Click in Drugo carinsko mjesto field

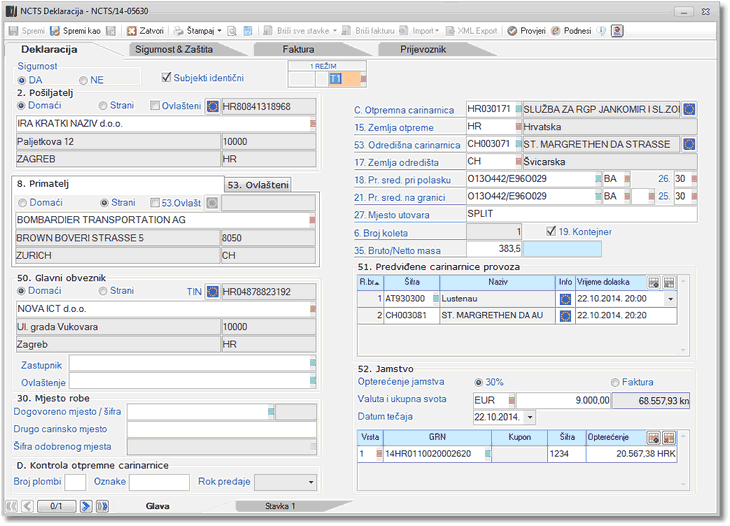tap(222, 429)
